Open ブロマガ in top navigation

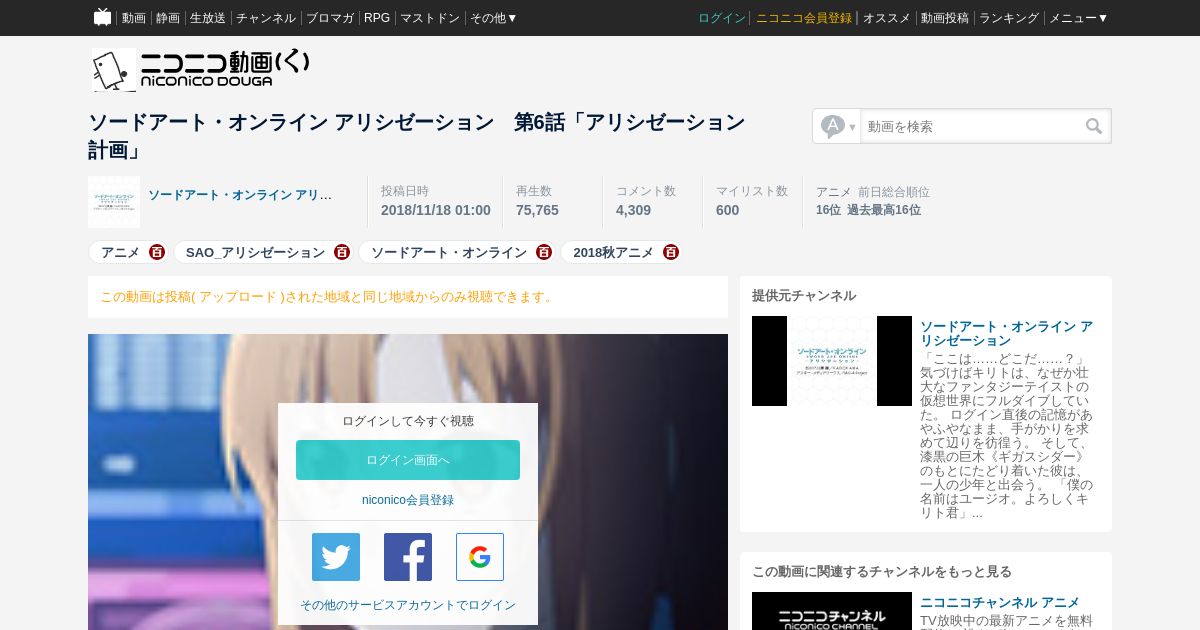(330, 18)
